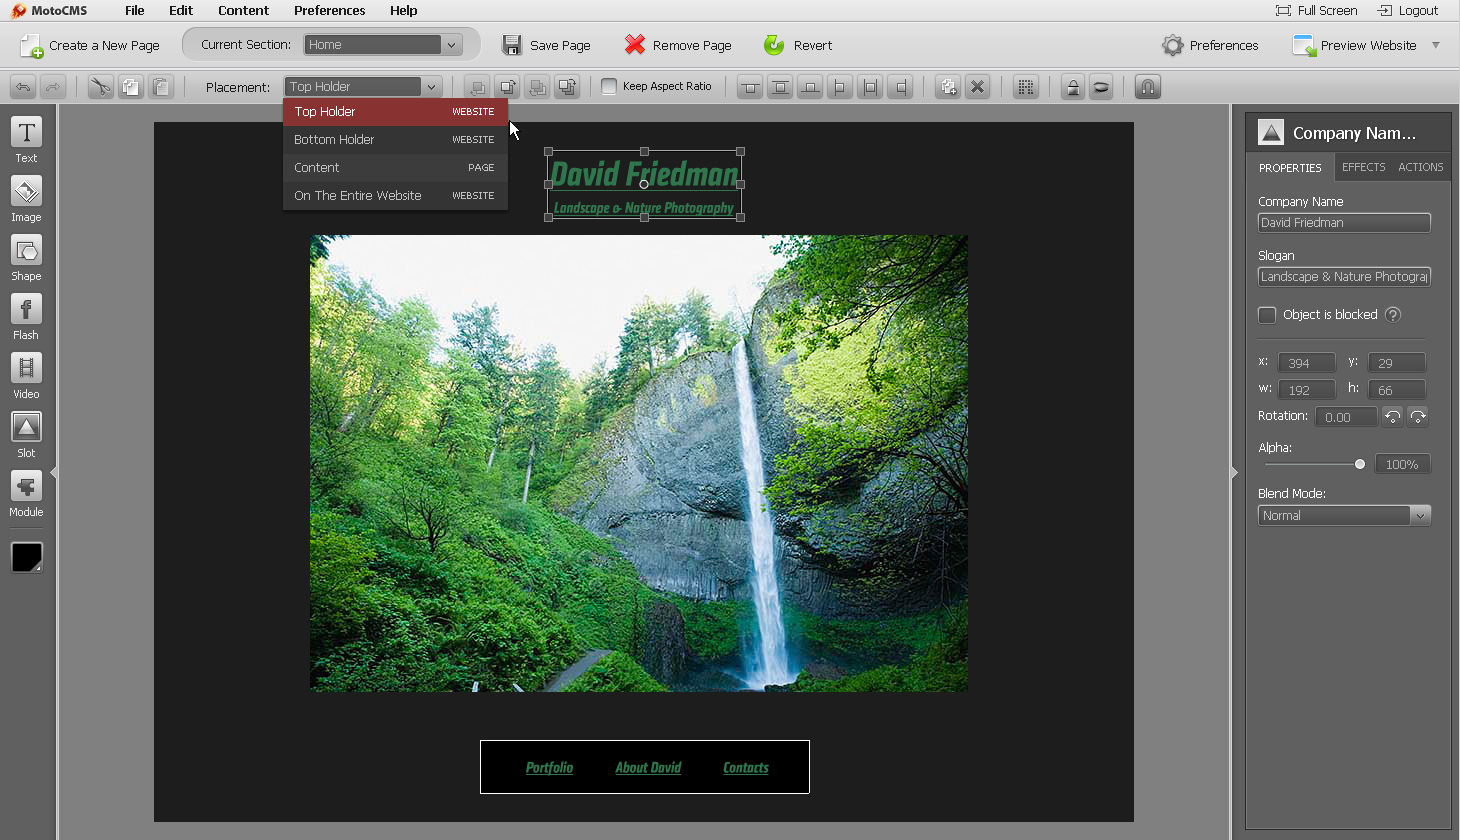
Task: Click the X delete object icon
Action: [978, 87]
